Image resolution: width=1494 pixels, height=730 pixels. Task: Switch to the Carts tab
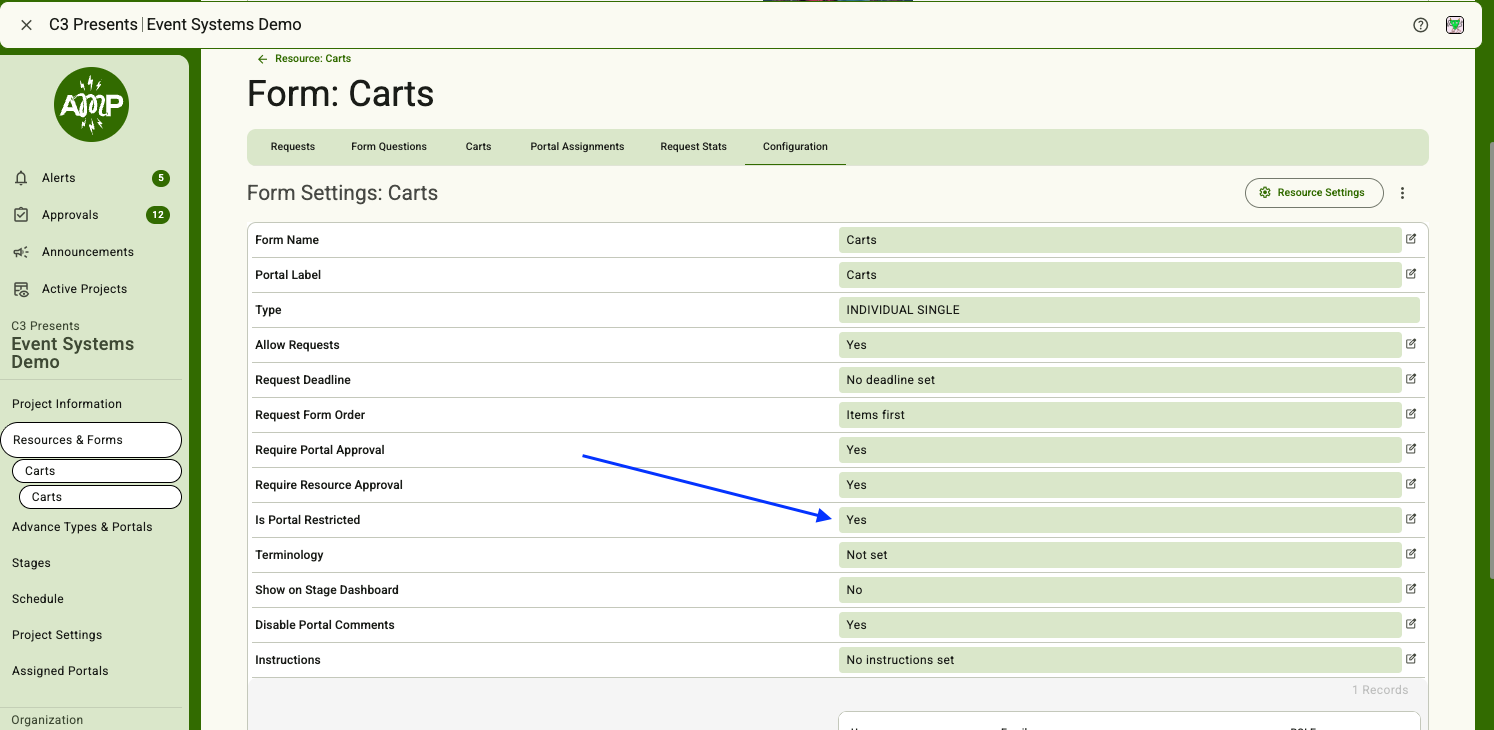pos(478,147)
